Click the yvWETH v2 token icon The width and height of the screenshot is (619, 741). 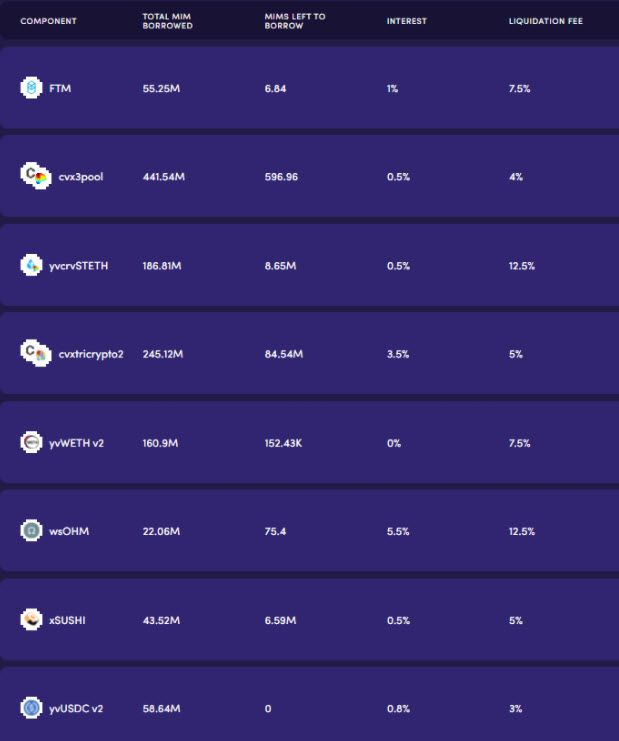tap(31, 442)
